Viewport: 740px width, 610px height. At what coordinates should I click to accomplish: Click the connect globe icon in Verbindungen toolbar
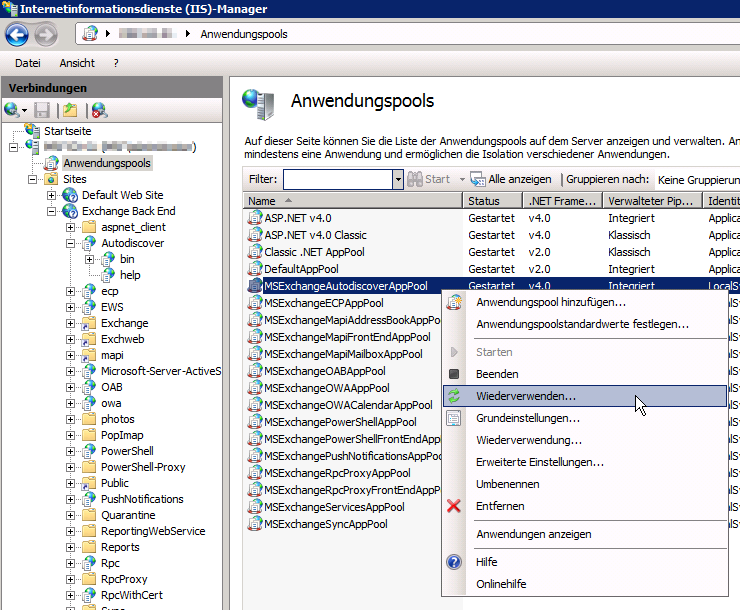11,110
